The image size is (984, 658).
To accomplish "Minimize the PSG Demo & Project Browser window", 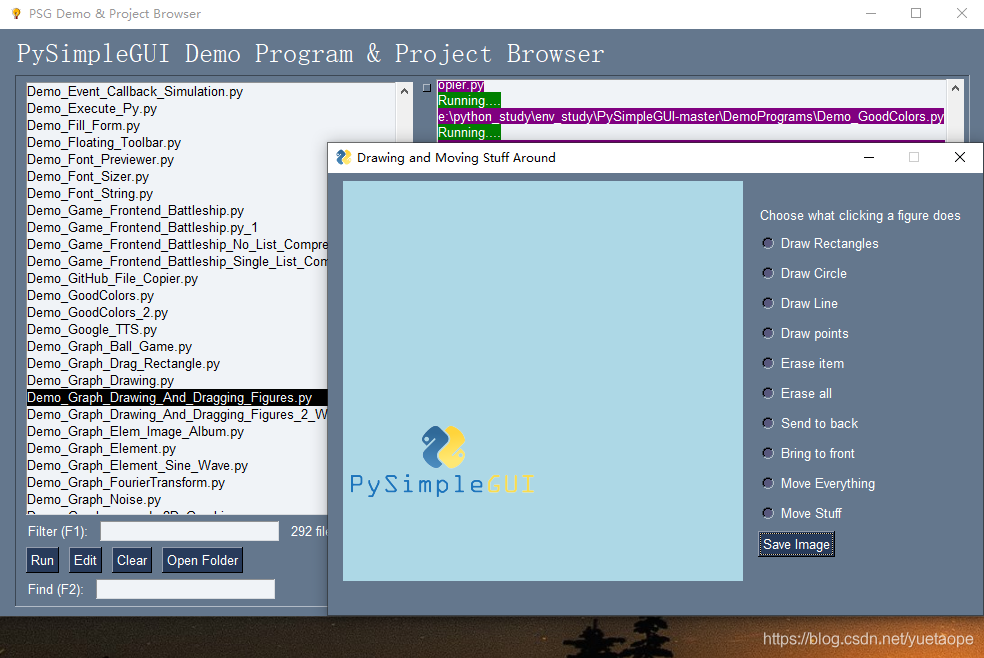I will click(x=871, y=13).
